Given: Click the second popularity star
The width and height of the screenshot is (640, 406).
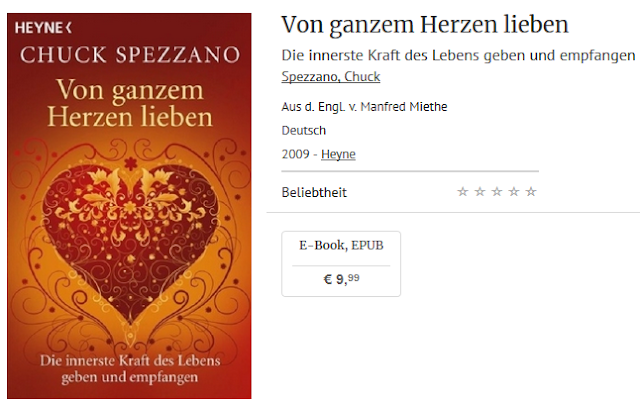Looking at the screenshot, I should [480, 191].
